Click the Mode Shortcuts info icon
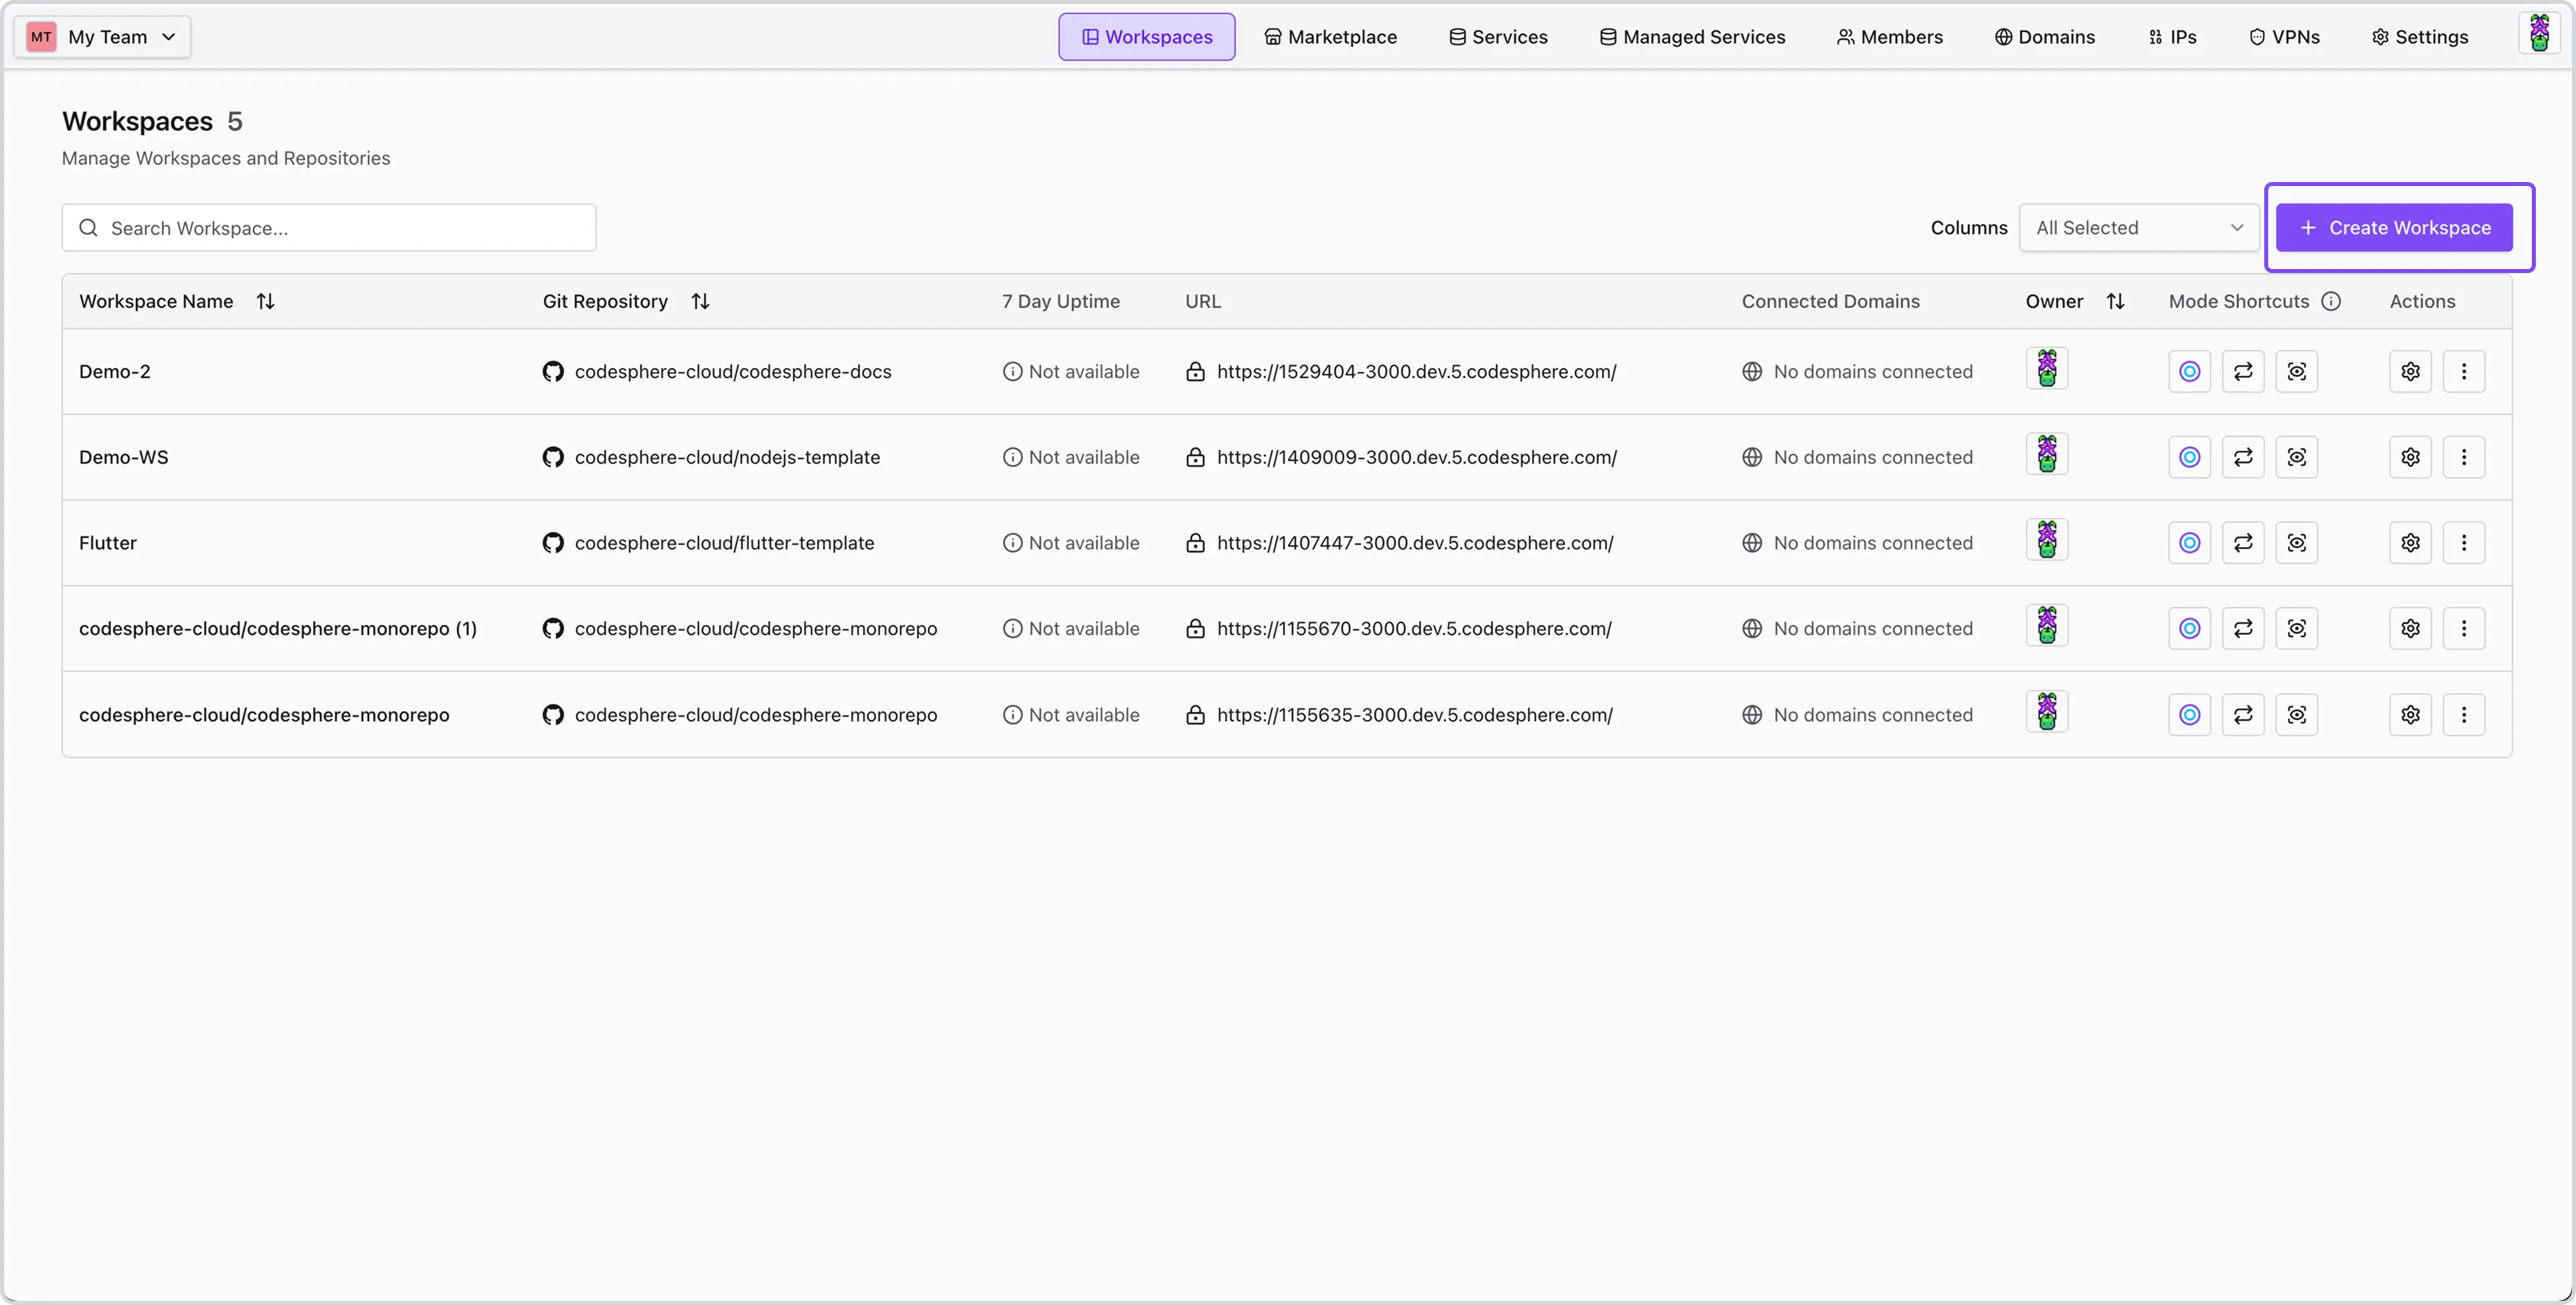Image resolution: width=2576 pixels, height=1305 pixels. [2331, 301]
